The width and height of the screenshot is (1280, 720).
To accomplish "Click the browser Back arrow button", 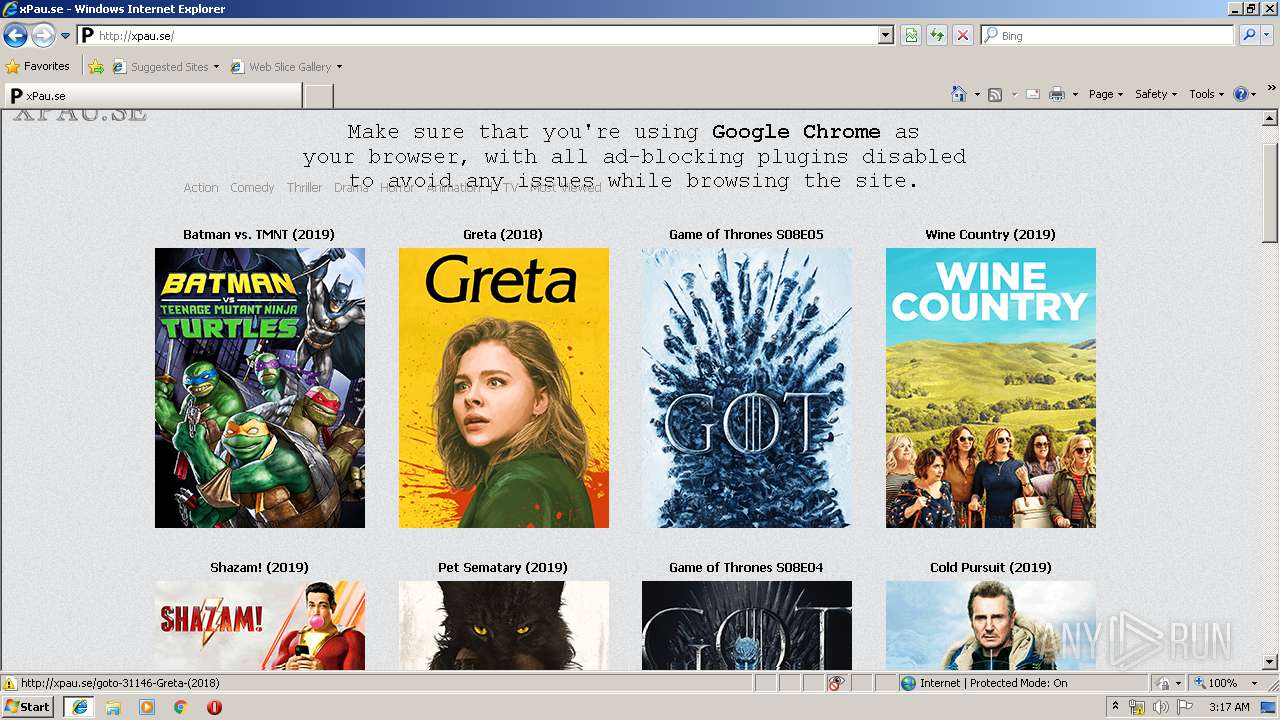I will pos(15,36).
